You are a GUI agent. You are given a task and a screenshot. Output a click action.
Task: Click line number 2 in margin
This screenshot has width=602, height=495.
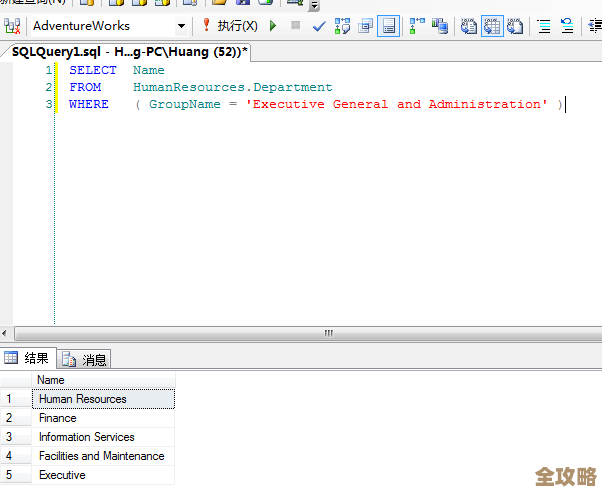[x=49, y=87]
